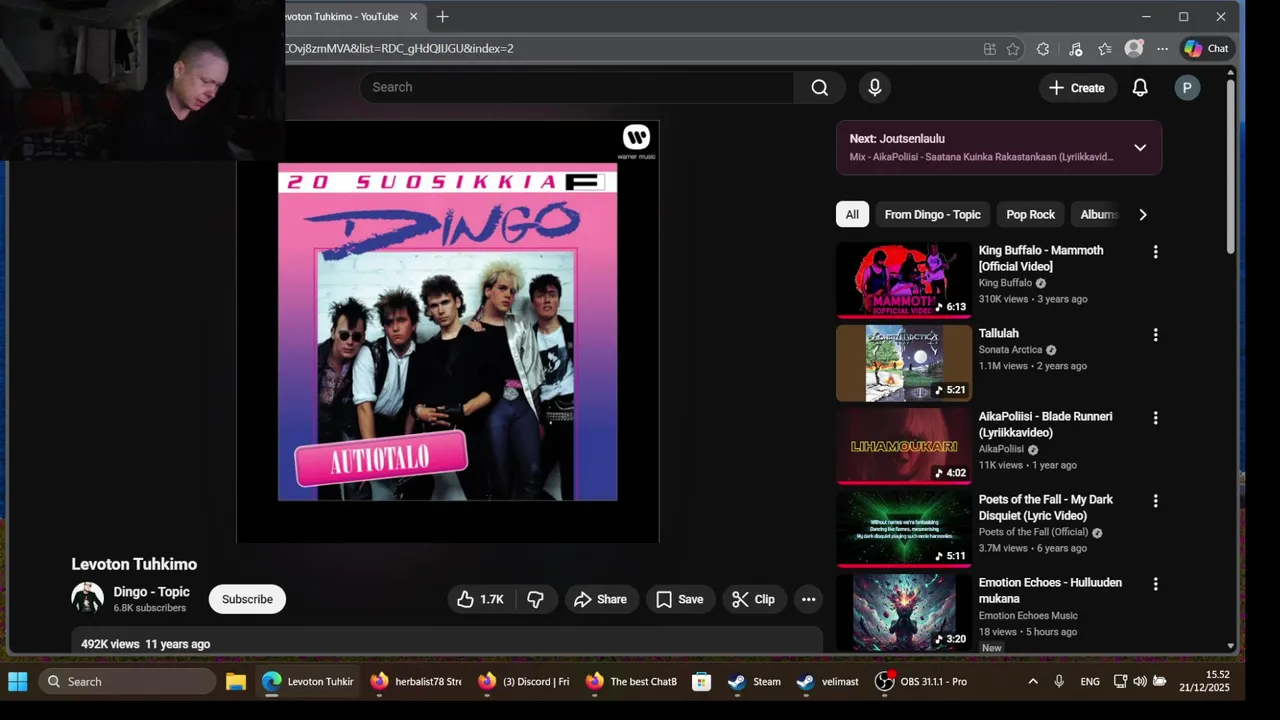Open Dingo - Topic channel avatar
The image size is (1280, 720).
click(88, 598)
